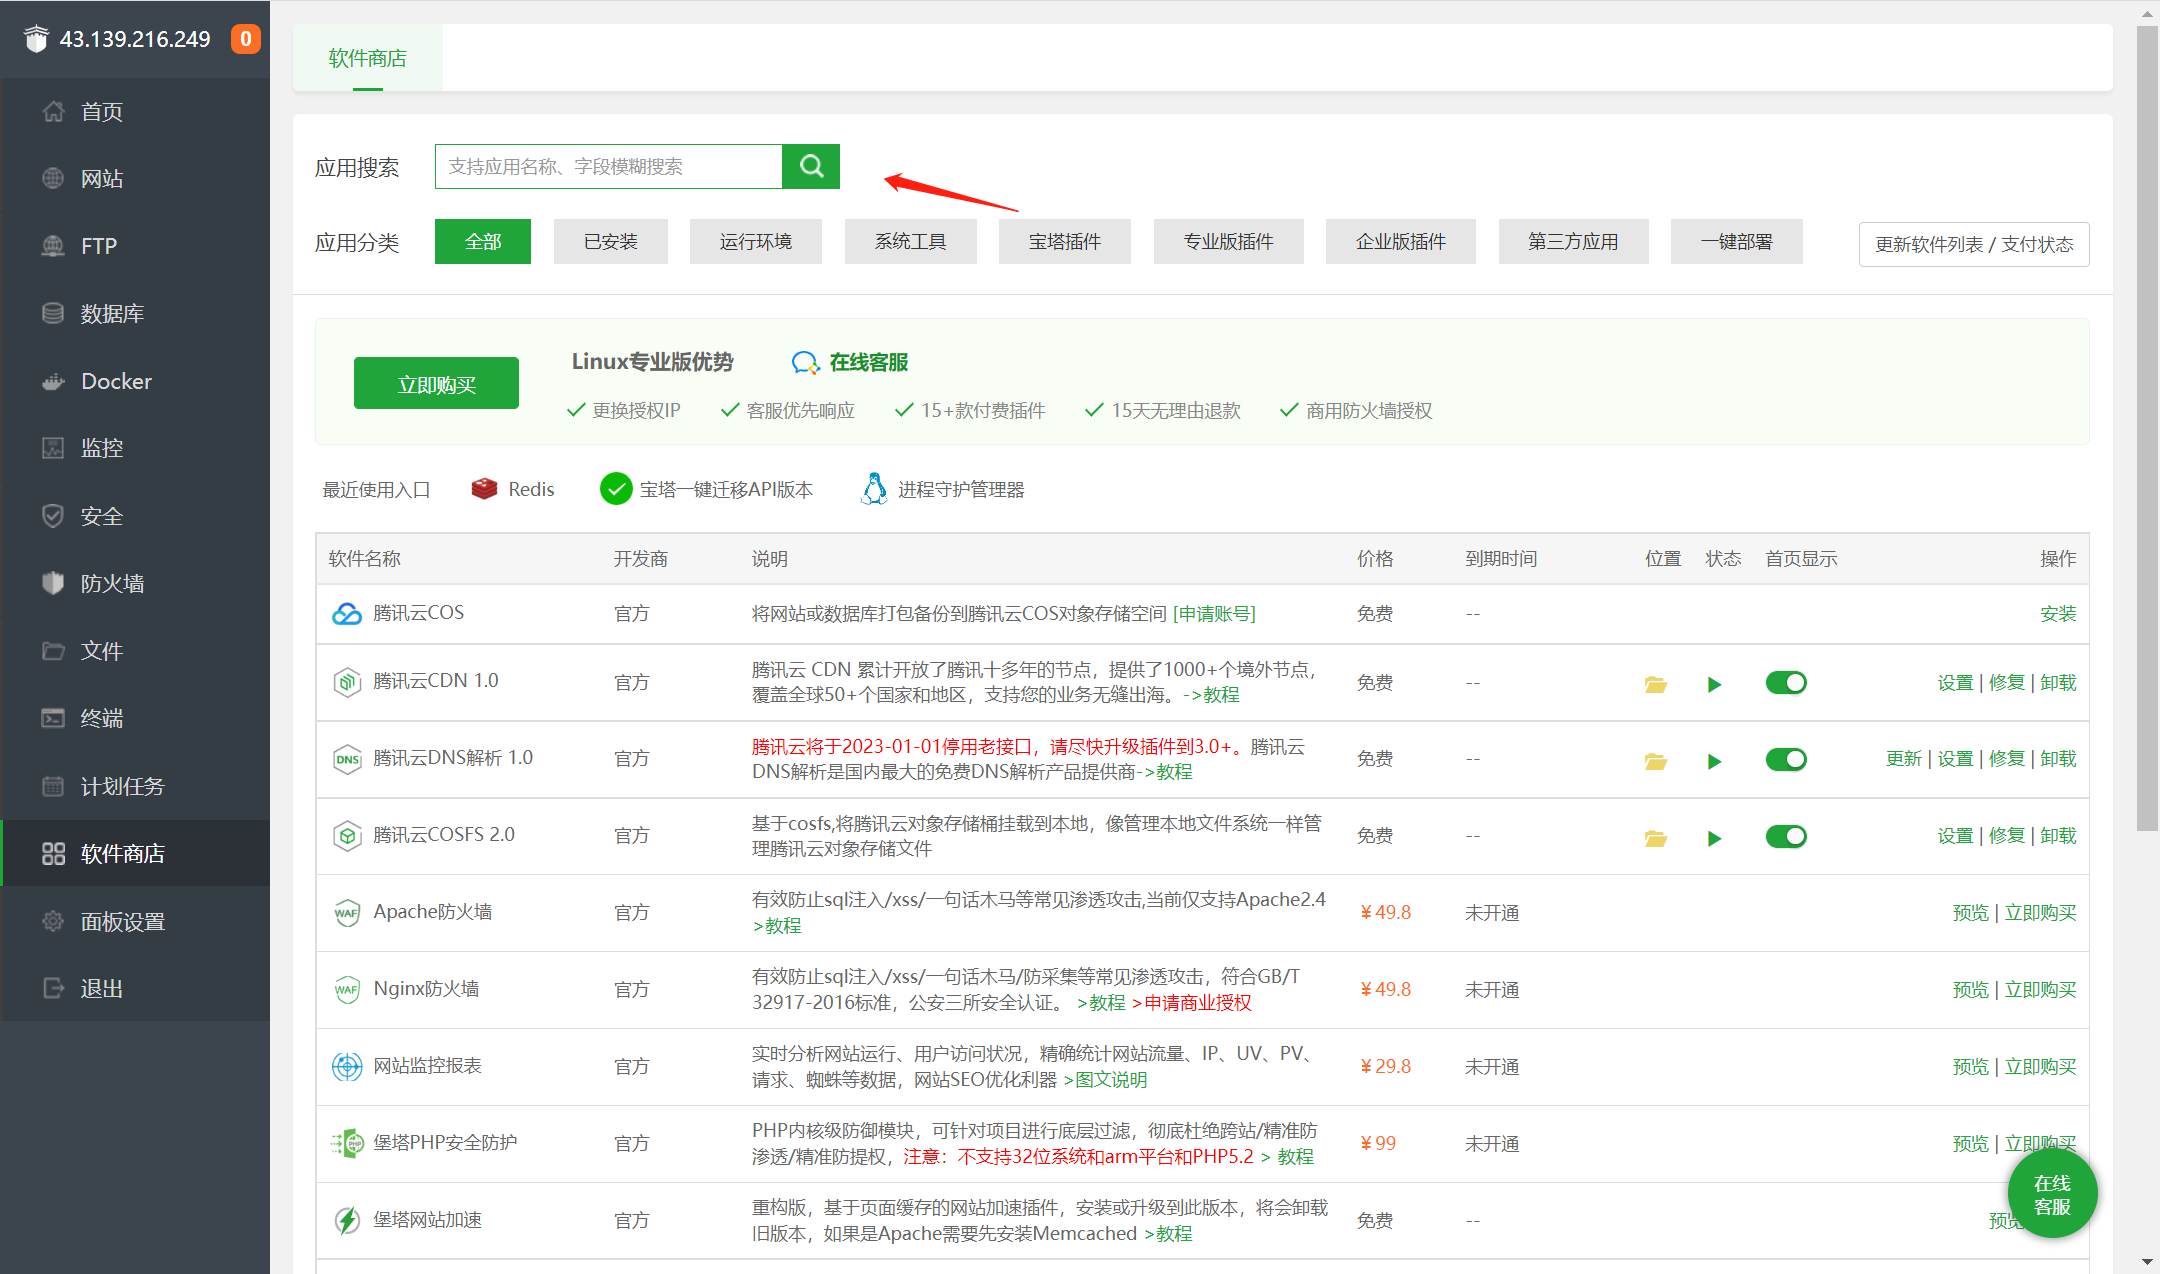Viewport: 2160px width, 1274px height.
Task: Click the Docker sidebar item
Action: (116, 381)
